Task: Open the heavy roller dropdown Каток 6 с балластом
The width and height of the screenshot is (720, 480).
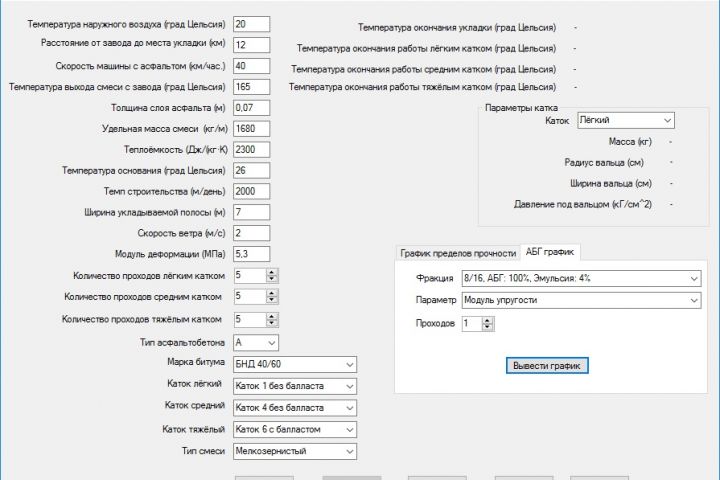Action: pos(295,429)
